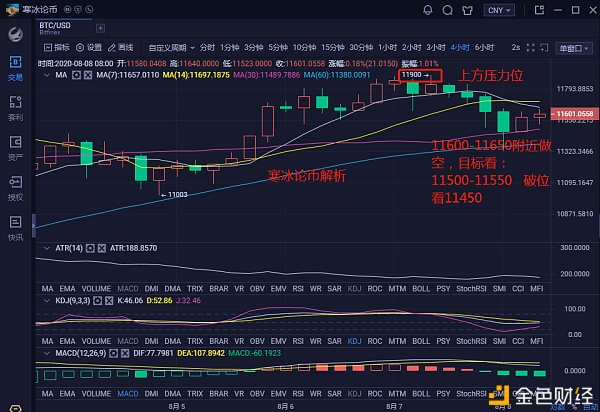The width and height of the screenshot is (600, 412).
Task: Add a new chart tab with plus button
Action: (x=100, y=28)
